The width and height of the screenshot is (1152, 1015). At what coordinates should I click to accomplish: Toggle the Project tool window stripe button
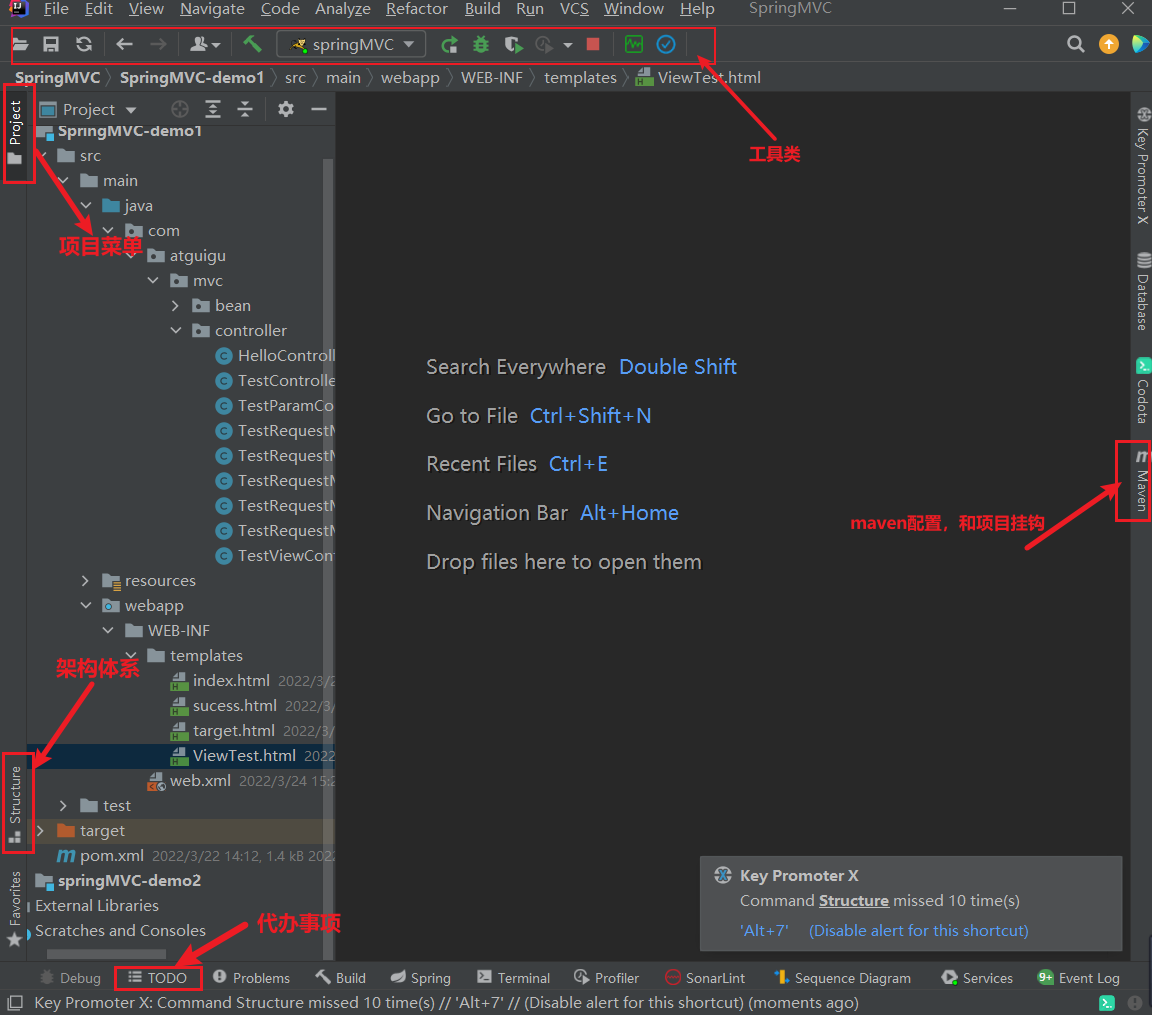coord(15,132)
